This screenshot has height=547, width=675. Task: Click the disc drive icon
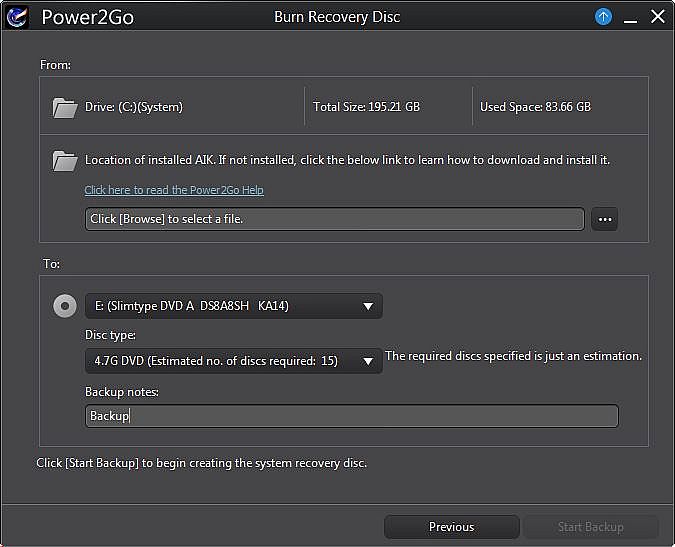tap(65, 306)
